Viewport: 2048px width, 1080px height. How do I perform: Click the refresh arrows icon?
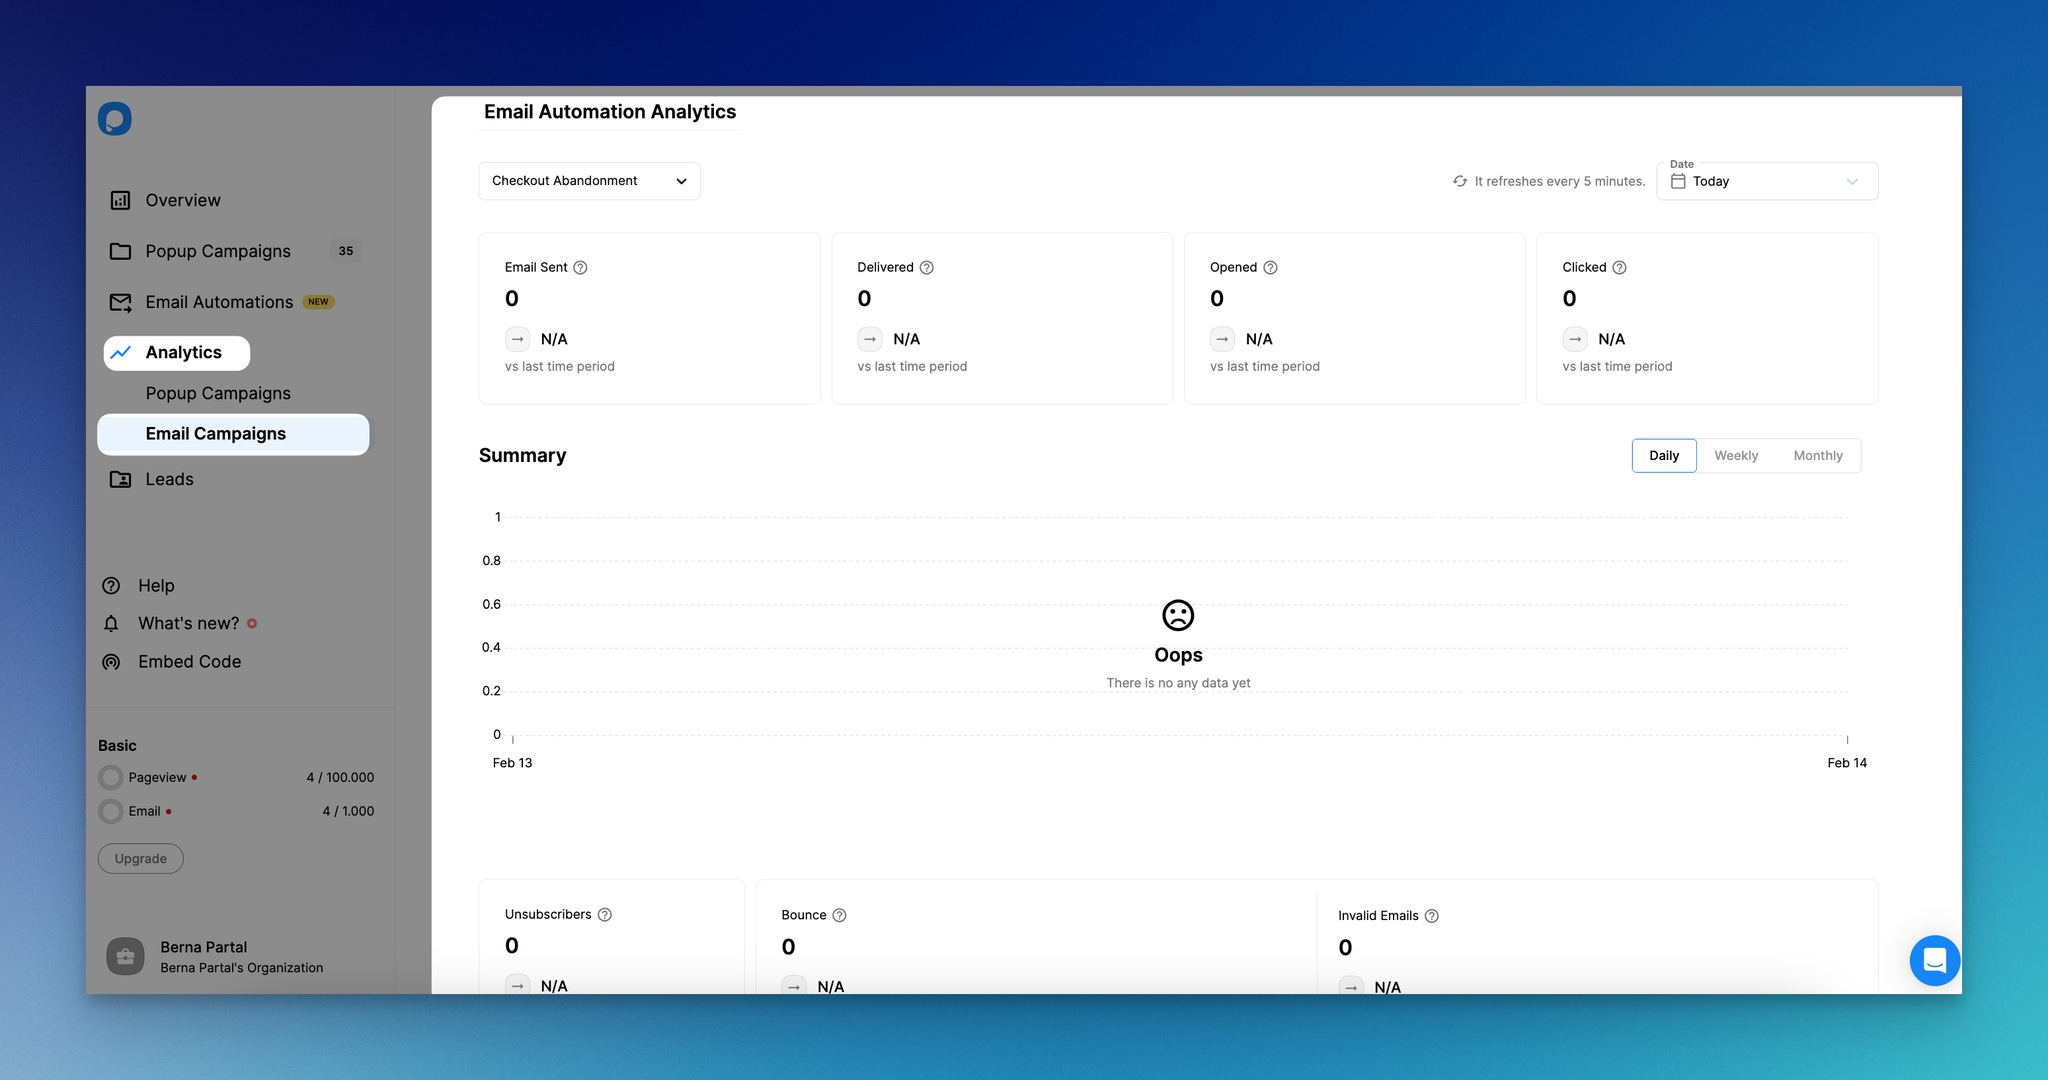point(1460,181)
